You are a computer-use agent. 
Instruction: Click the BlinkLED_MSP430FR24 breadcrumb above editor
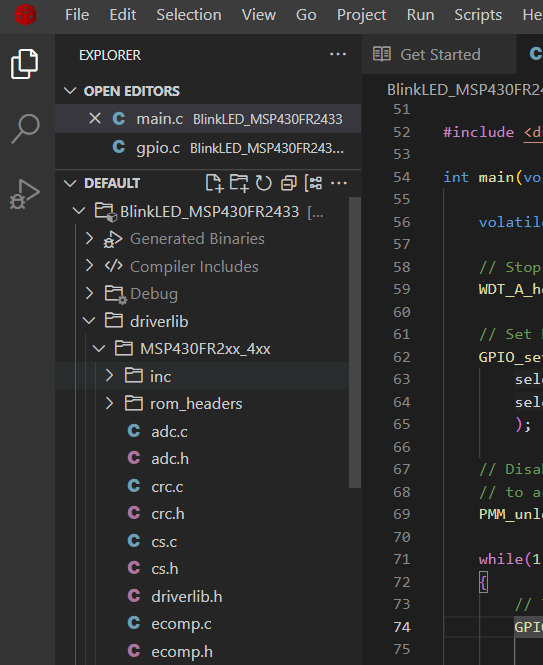click(465, 90)
